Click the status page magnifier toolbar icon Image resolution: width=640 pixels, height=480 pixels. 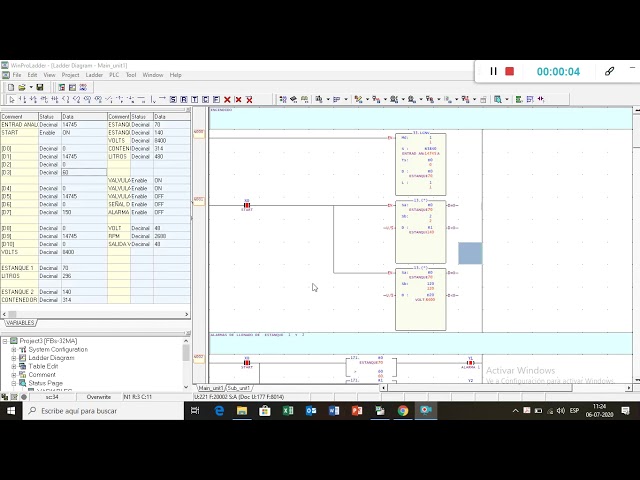point(498,99)
